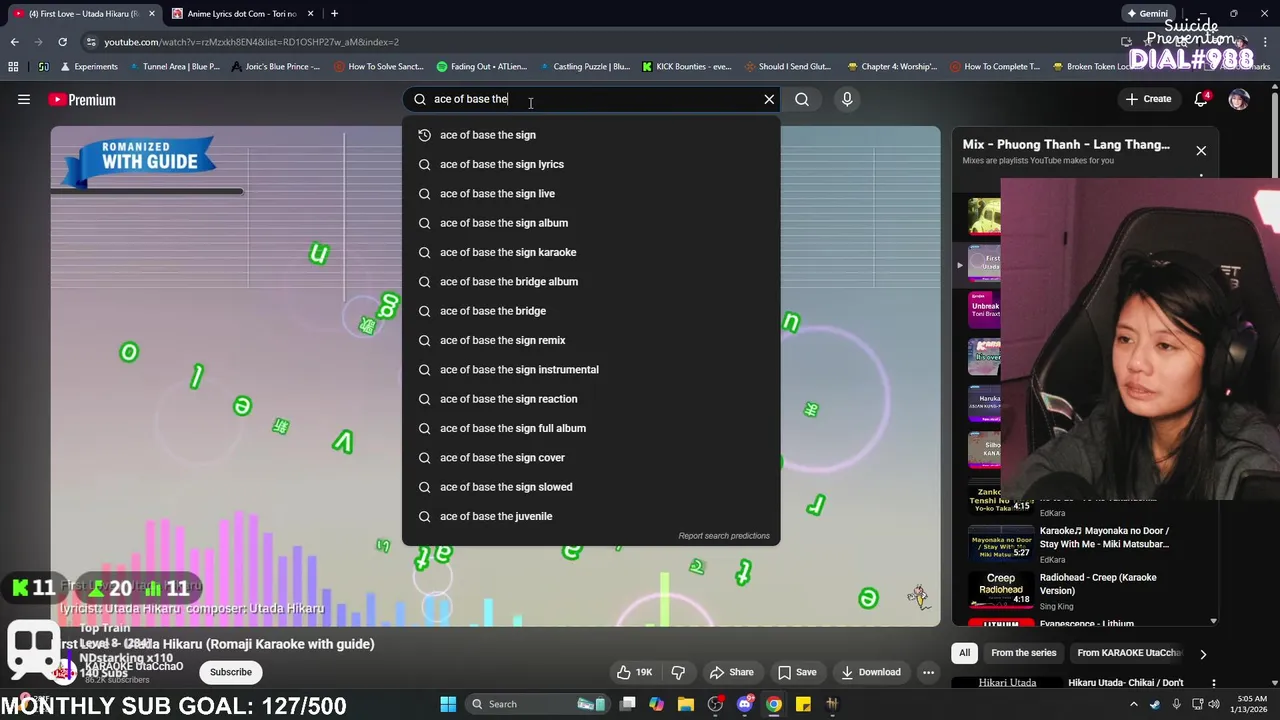Open Sticky Notes from taskbar
Screen dimensions: 1280x720
[x=803, y=704]
